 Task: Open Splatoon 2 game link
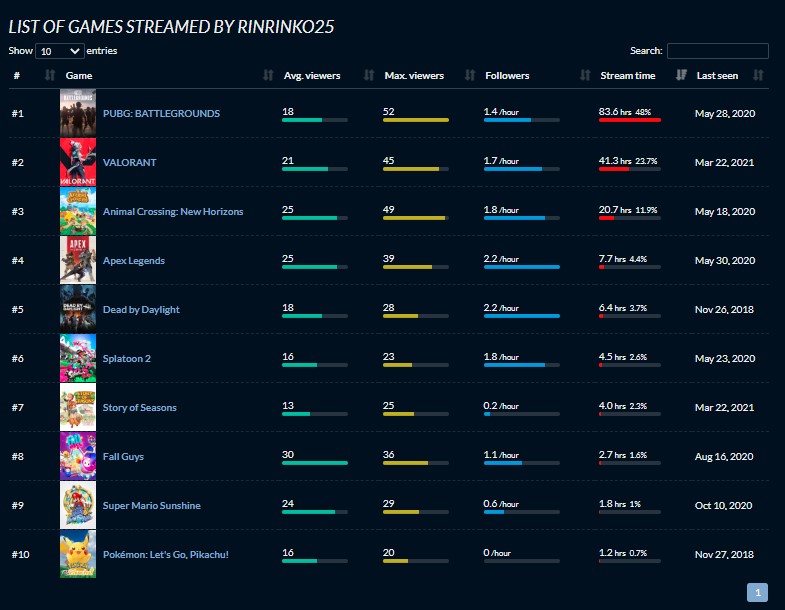127,359
